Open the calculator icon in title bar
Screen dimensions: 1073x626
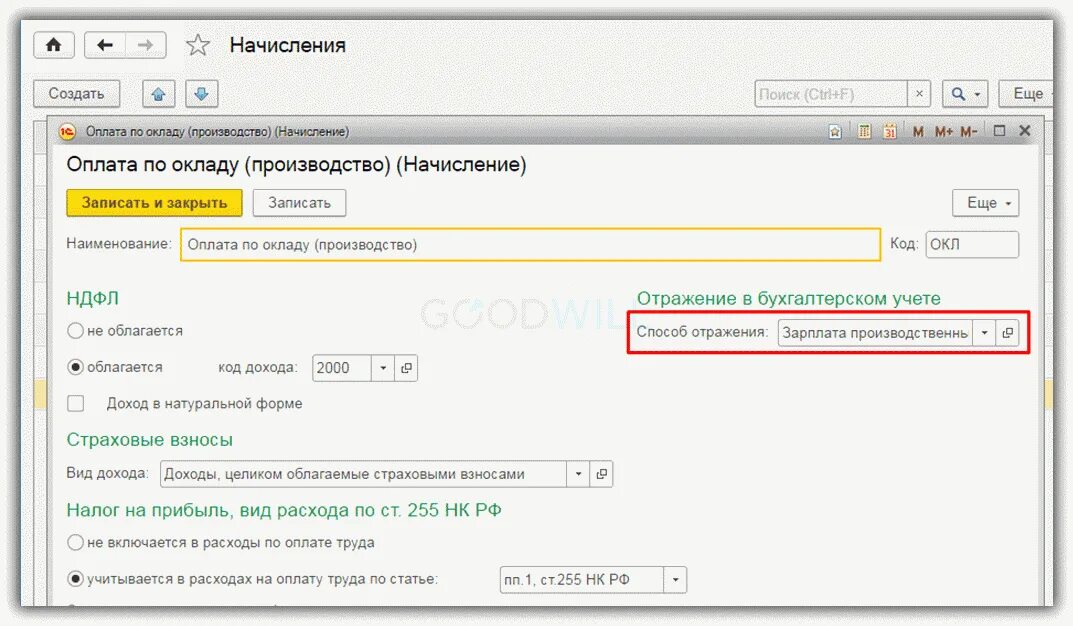(x=864, y=131)
